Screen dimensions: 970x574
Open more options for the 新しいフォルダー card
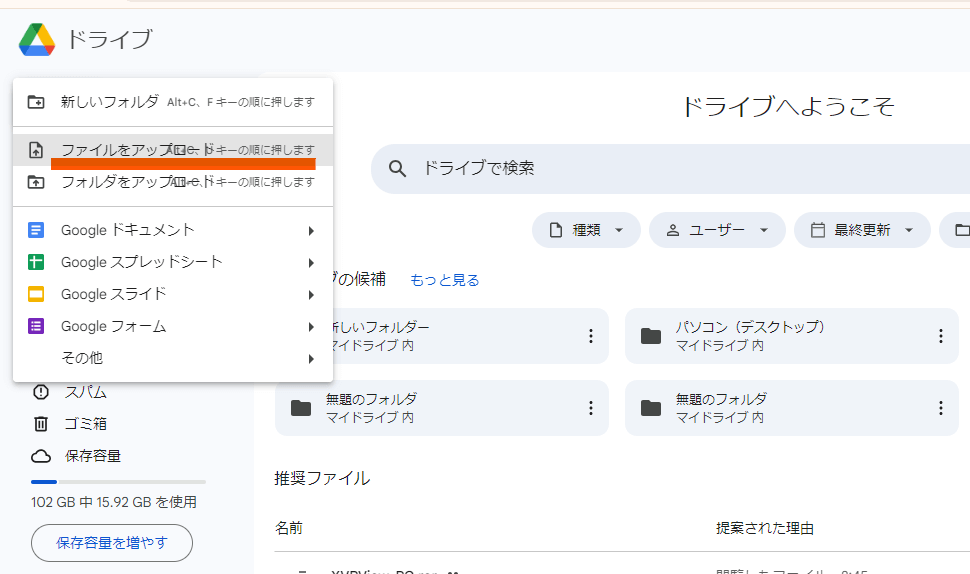pyautogui.click(x=591, y=336)
